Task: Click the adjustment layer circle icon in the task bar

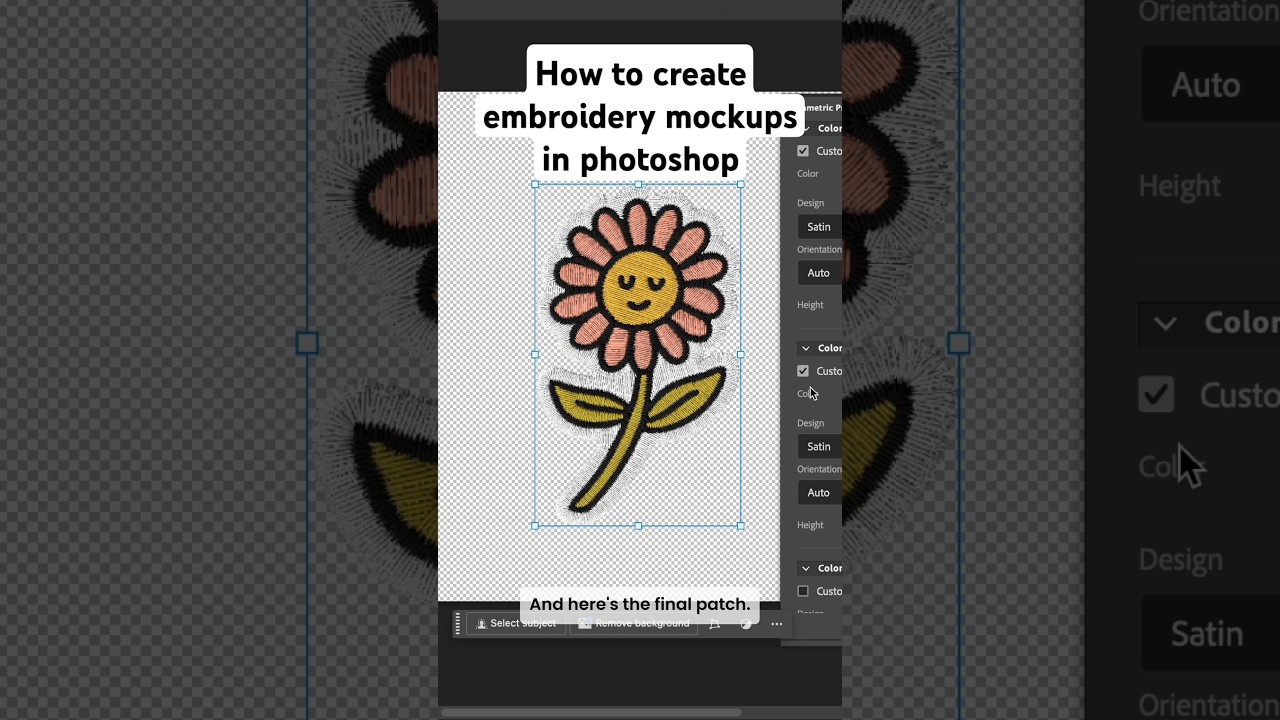Action: [745, 624]
